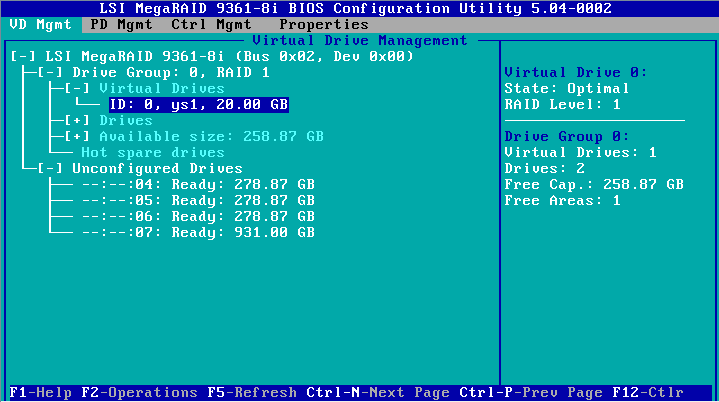The height and width of the screenshot is (402, 719).
Task: Open the Ctrl Mgmt tab
Action: pos(211,25)
